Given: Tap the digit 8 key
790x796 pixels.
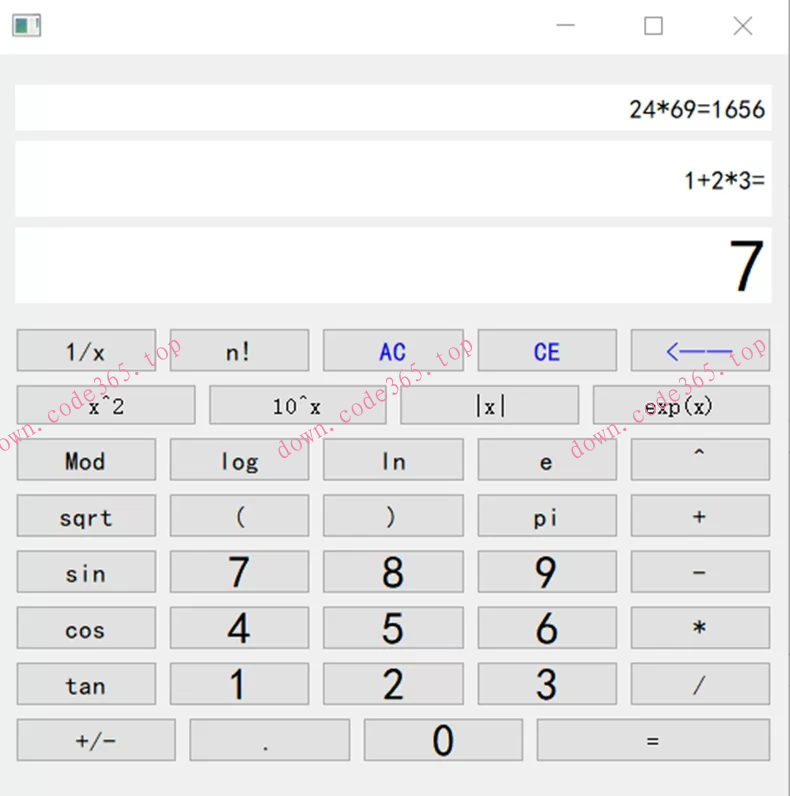Looking at the screenshot, I should (393, 572).
